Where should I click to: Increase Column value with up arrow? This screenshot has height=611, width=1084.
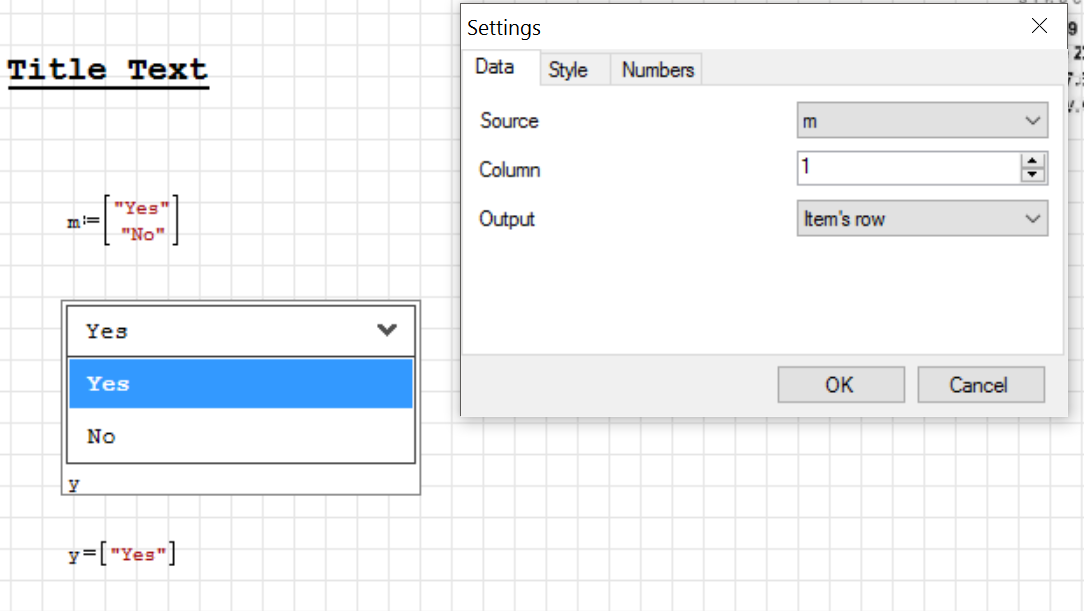pos(1032,162)
